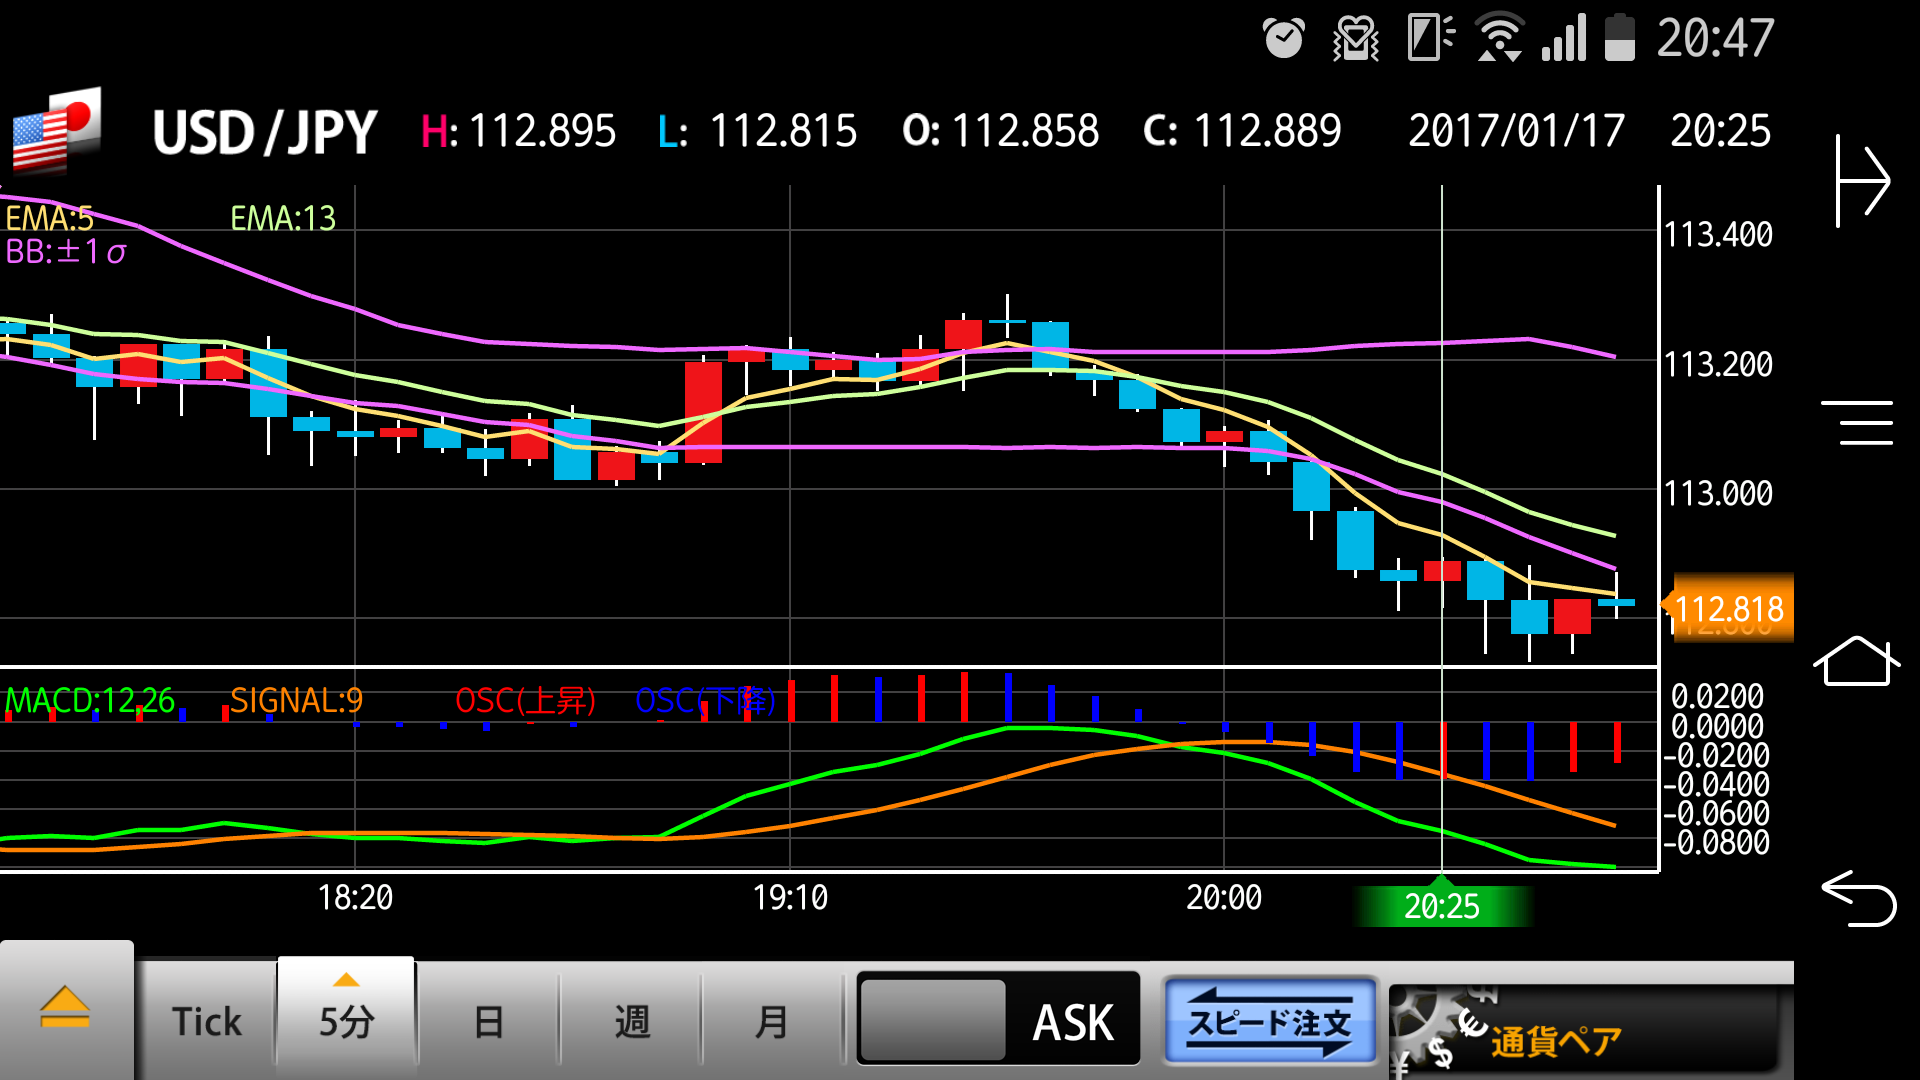Image resolution: width=1920 pixels, height=1080 pixels.
Task: Tap the status bar clock 20:47
Action: (1715, 38)
